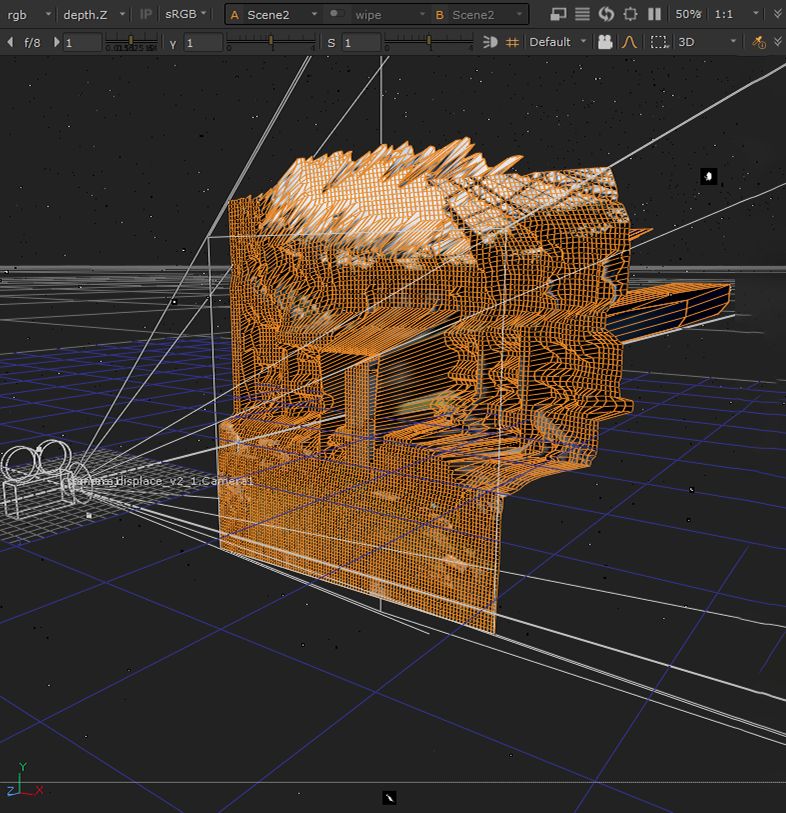Click the camera lock icon
Screen dimensions: 786x813
pyautogui.click(x=605, y=42)
